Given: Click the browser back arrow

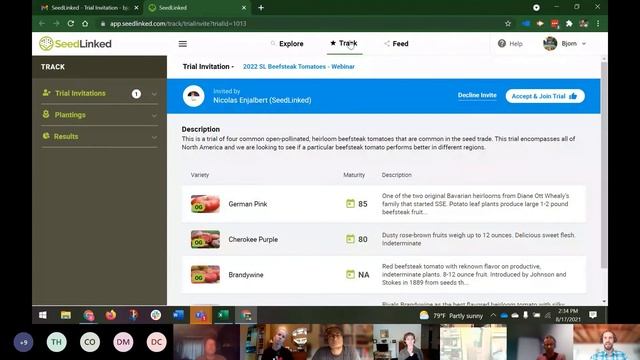Looking at the screenshot, I should coord(42,24).
